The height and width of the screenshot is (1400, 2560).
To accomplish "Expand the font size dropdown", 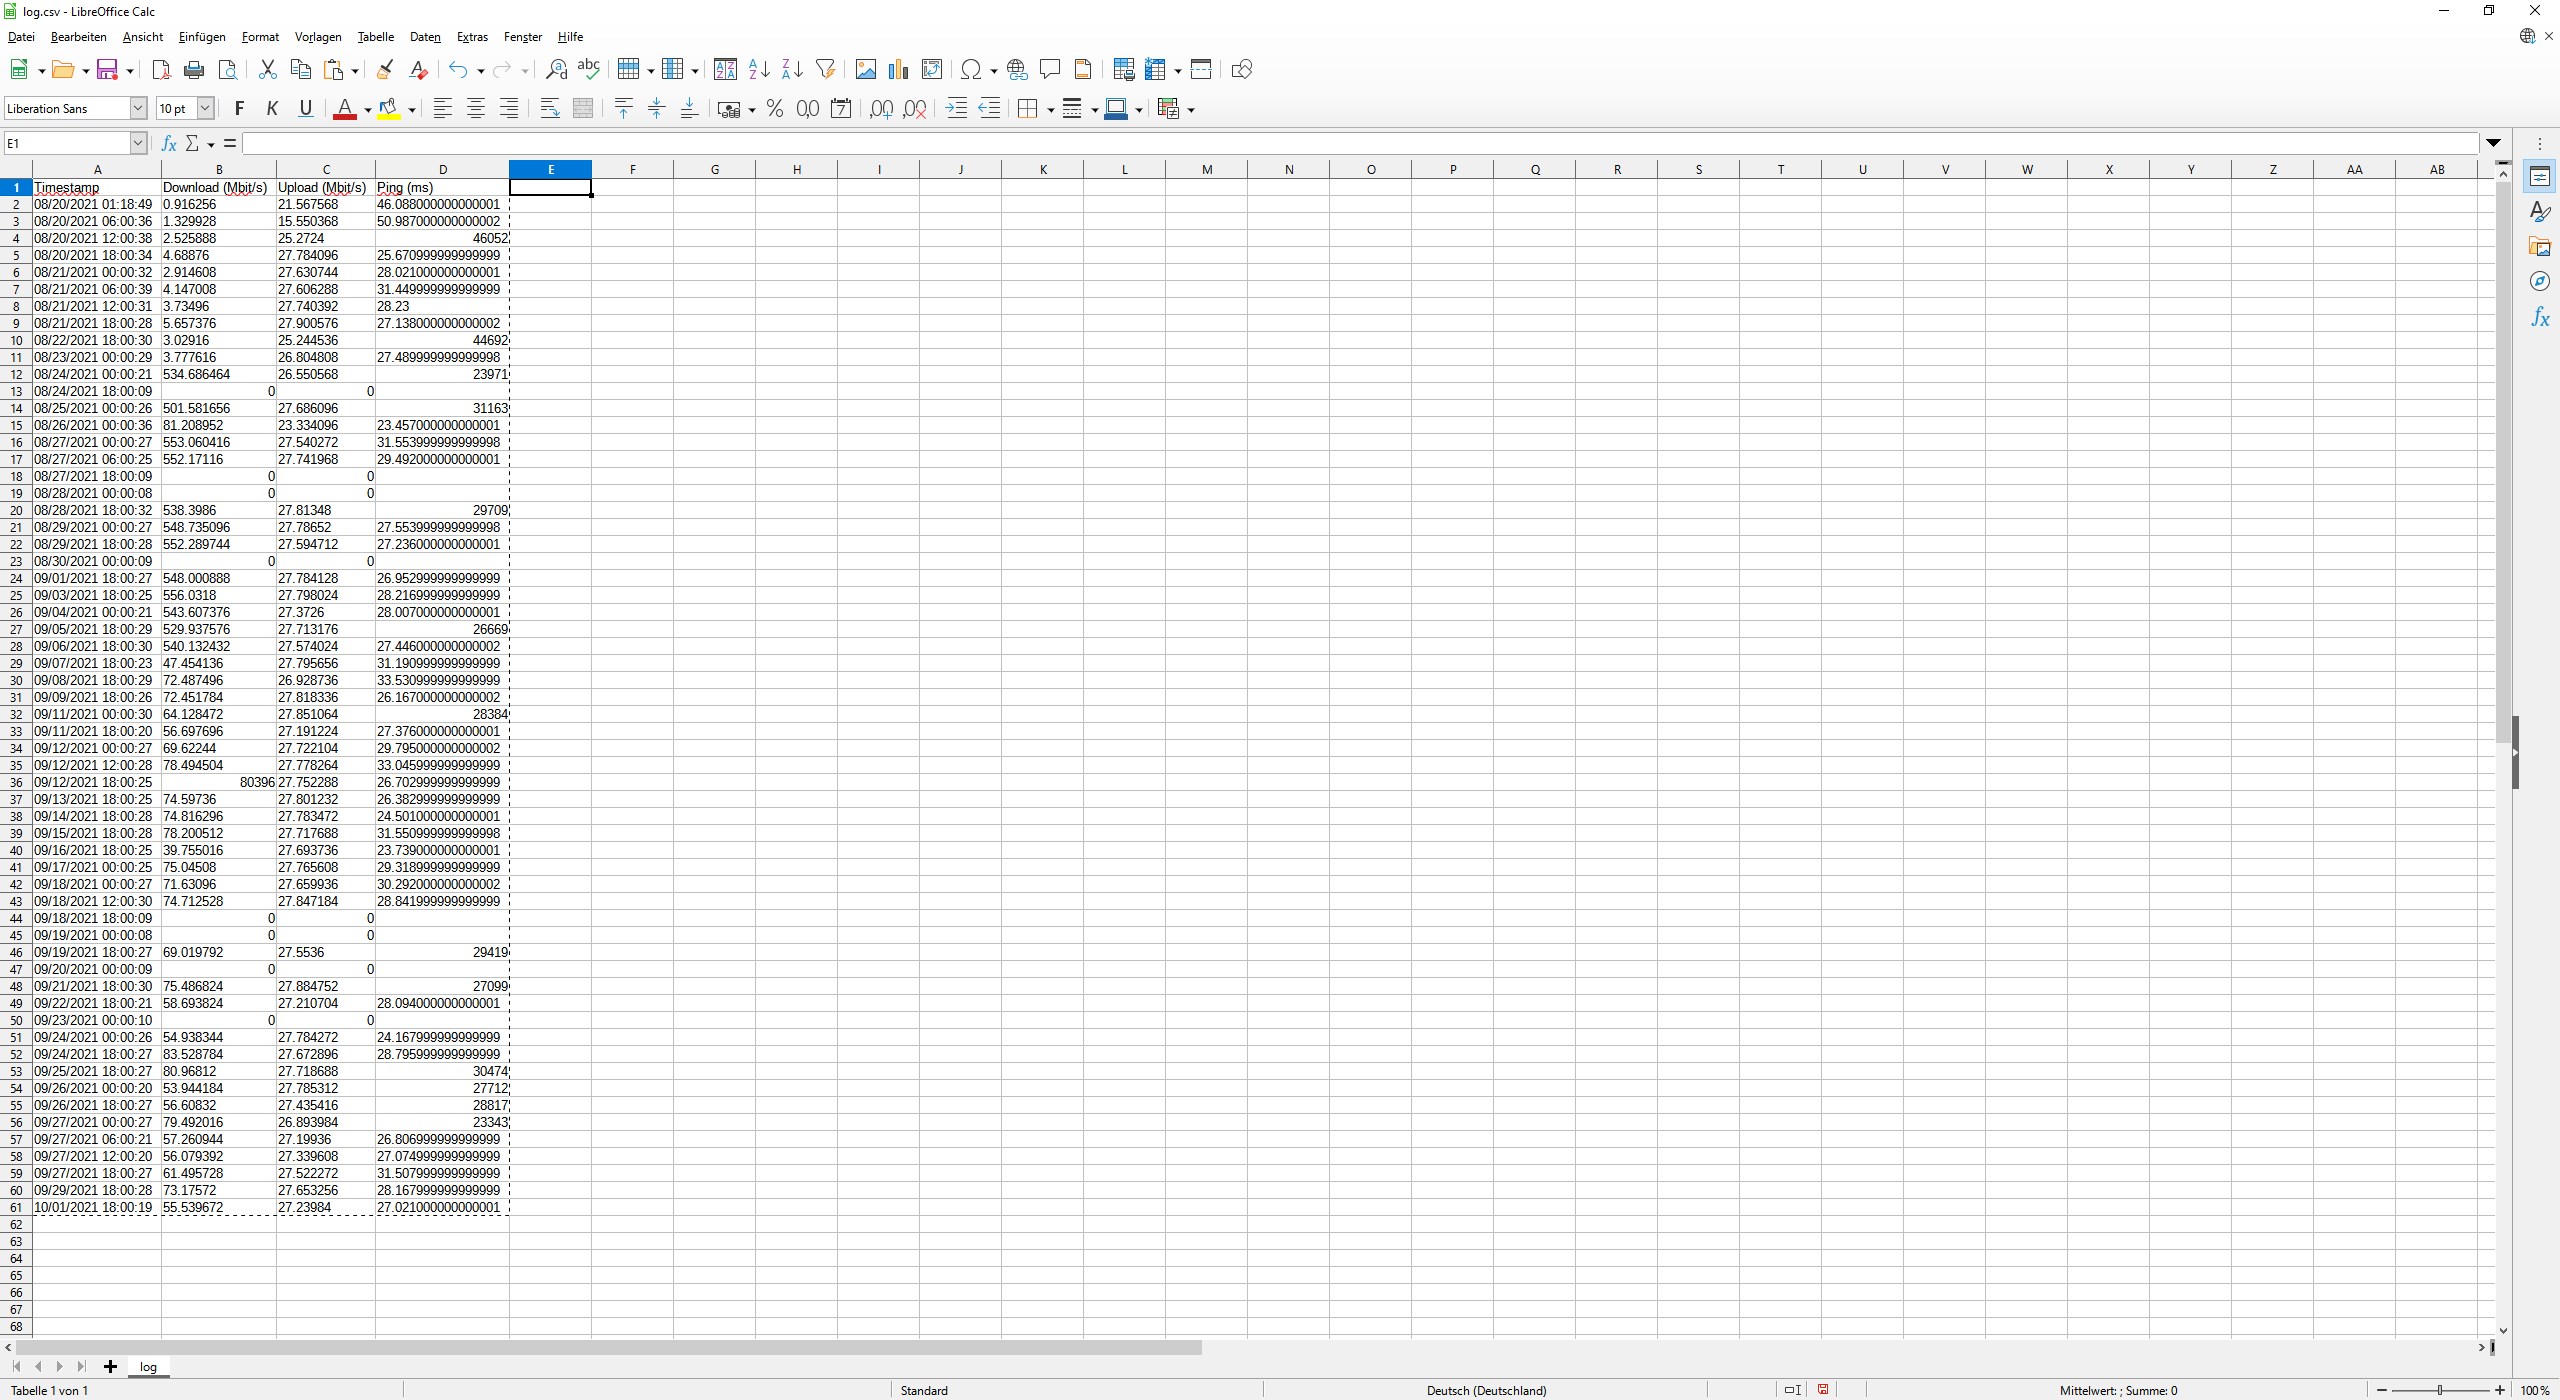I will [x=205, y=109].
